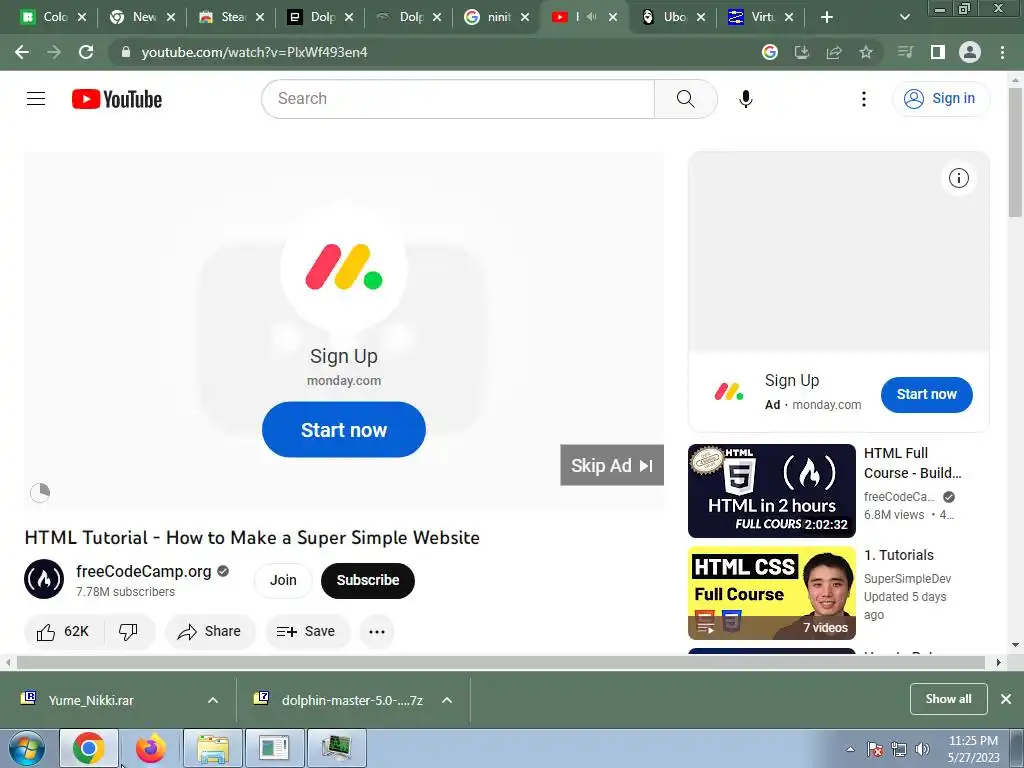Viewport: 1024px width, 768px height.
Task: Start voice search with the microphone icon
Action: tap(745, 99)
